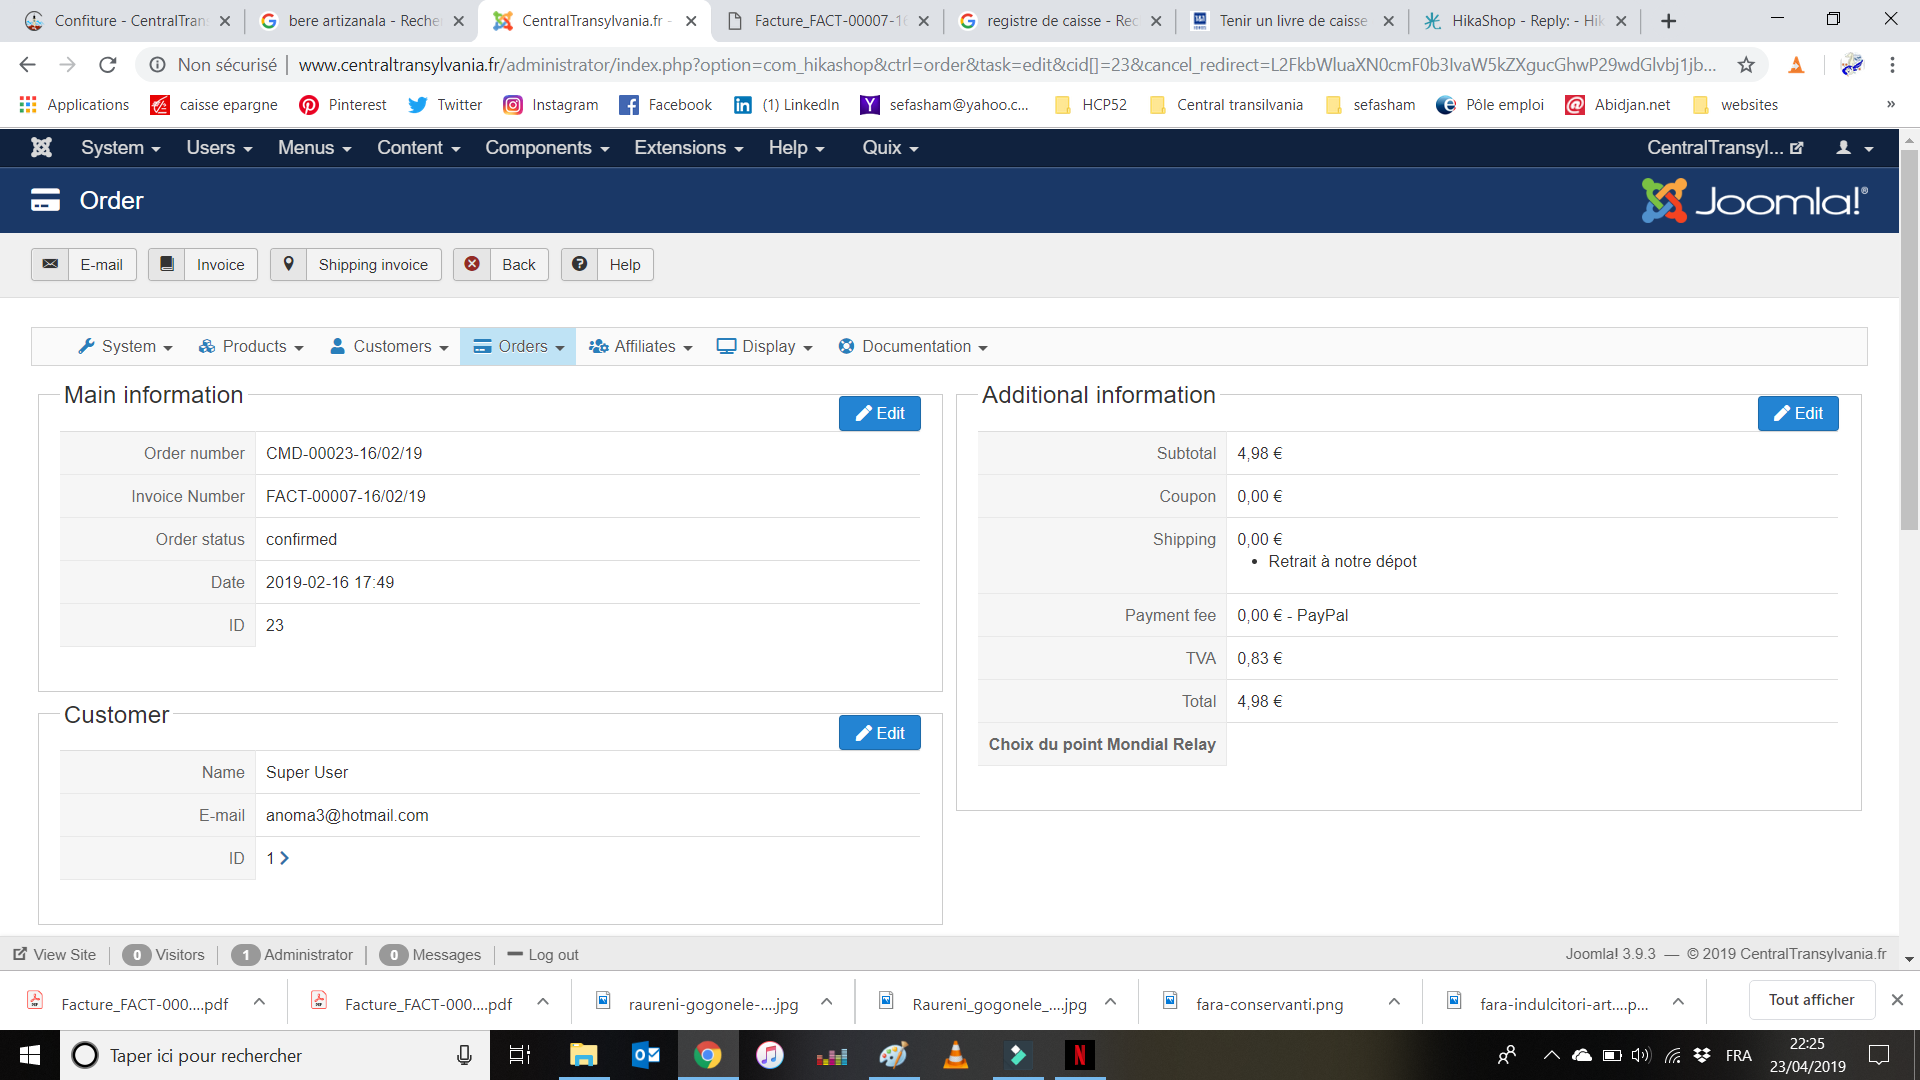Switch to the HikaShop Reply browser tab
The height and width of the screenshot is (1080, 1920).
1525,21
